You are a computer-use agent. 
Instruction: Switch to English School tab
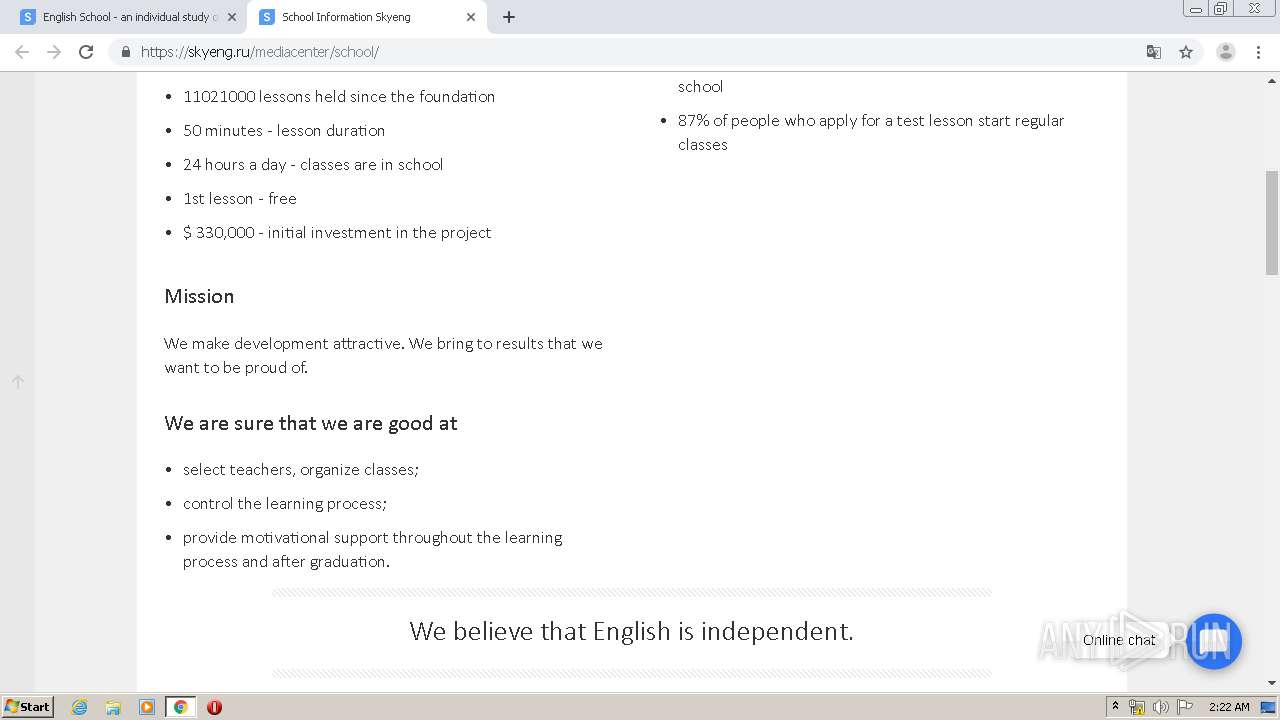coord(127,17)
